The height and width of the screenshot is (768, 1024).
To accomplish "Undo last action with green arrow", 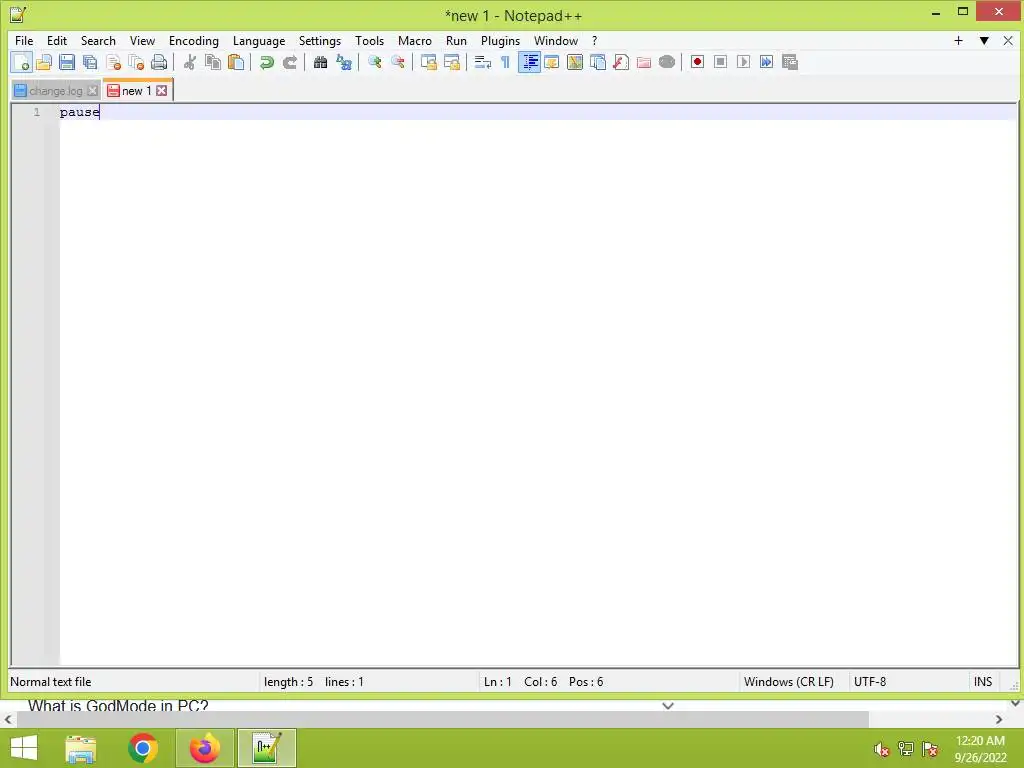I will pos(266,62).
